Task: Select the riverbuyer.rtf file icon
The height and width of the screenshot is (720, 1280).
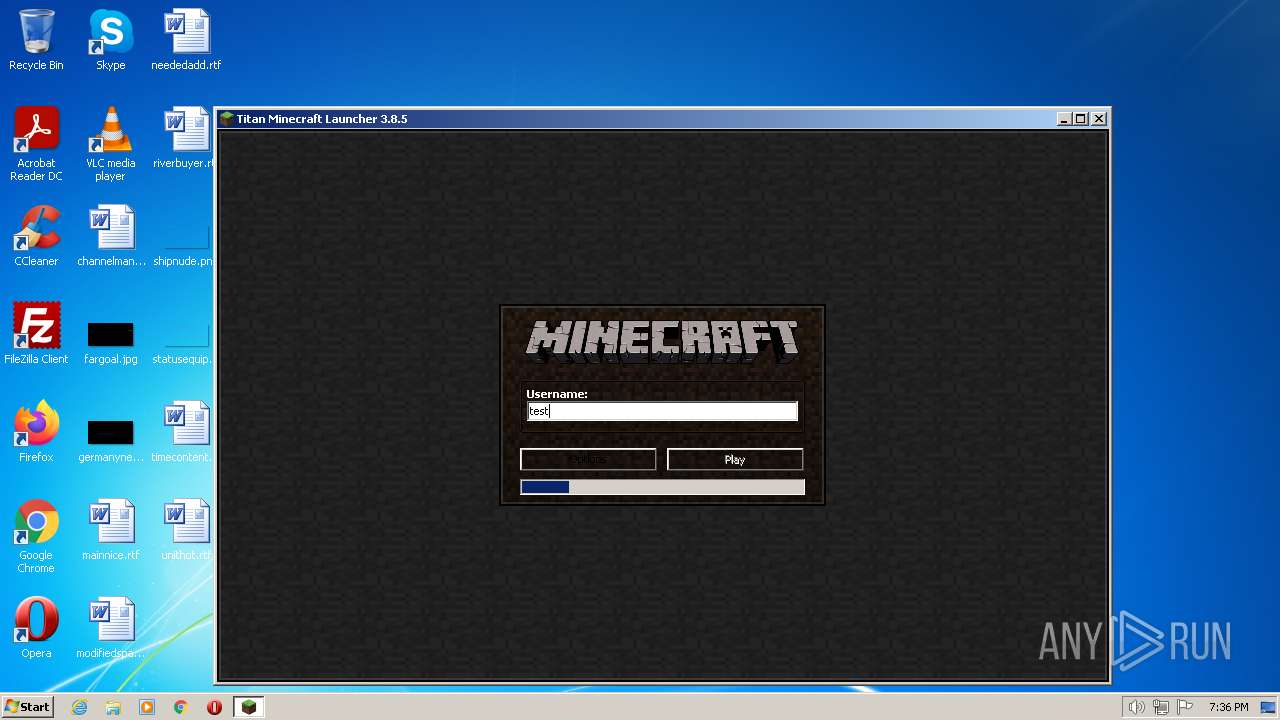Action: pyautogui.click(x=186, y=138)
